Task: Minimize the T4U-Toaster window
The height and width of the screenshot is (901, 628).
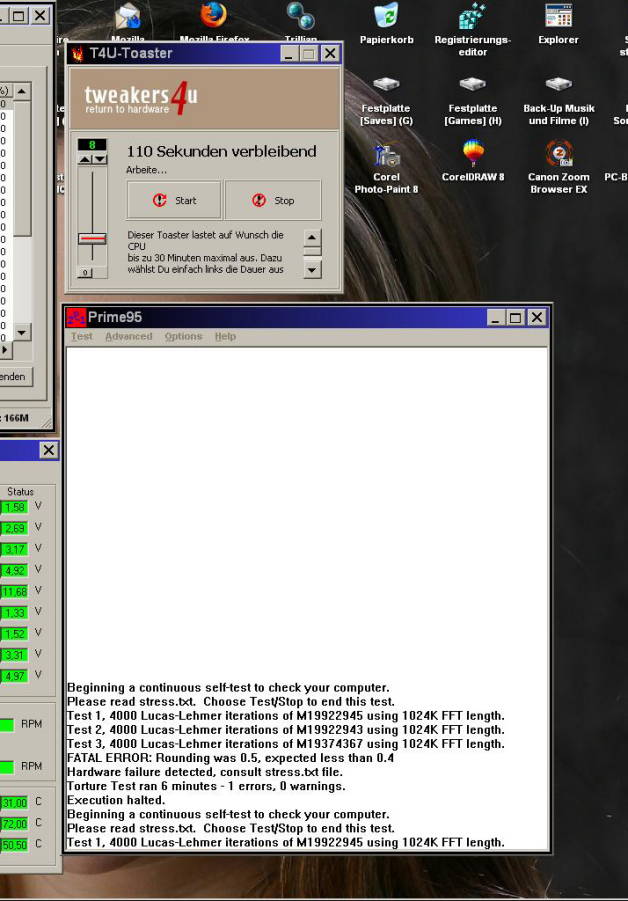Action: click(289, 54)
